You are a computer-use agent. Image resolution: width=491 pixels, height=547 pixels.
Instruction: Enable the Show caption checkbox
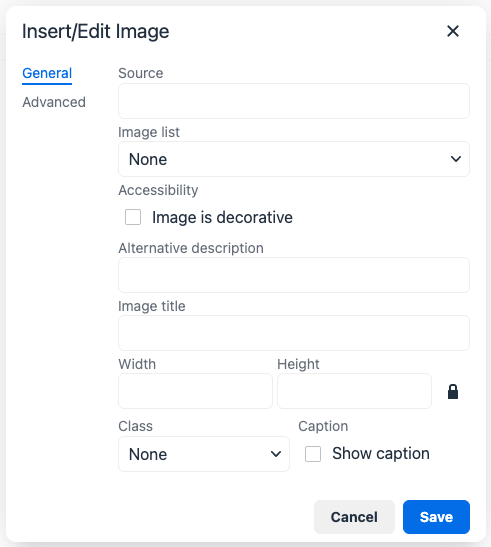[313, 454]
